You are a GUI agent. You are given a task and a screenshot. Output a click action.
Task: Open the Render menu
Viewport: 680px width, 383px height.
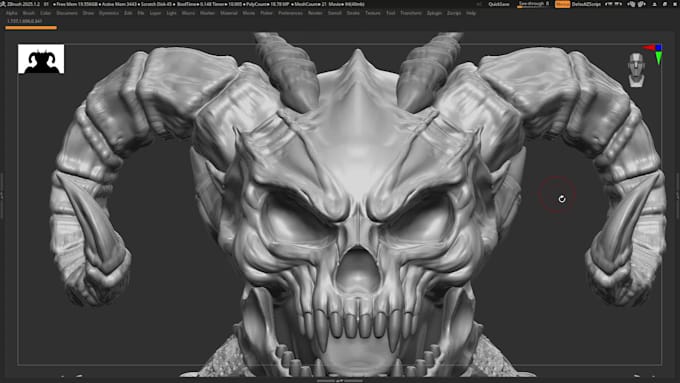[x=315, y=13]
